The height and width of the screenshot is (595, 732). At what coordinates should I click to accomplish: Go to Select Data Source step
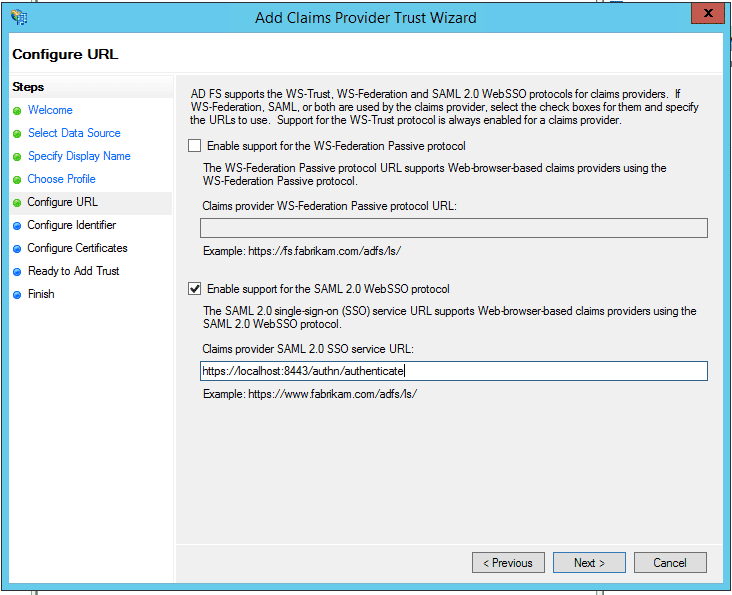(74, 133)
